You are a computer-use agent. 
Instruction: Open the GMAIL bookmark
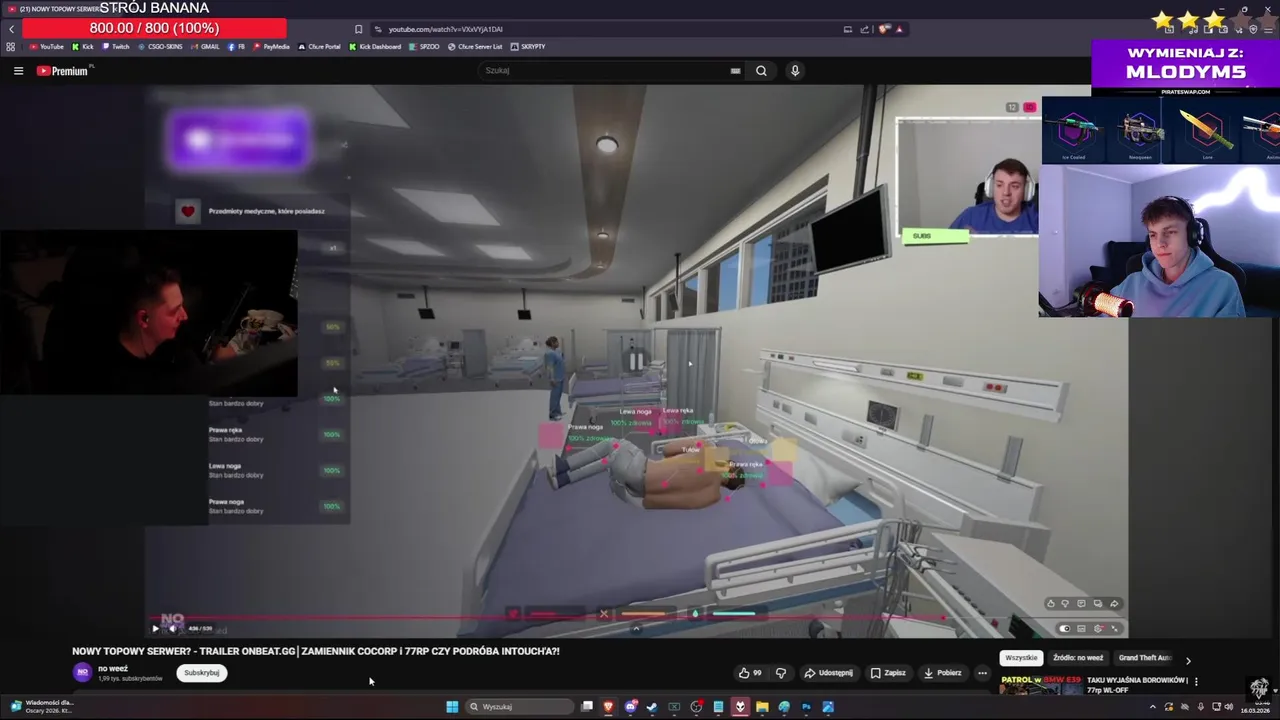pos(205,47)
